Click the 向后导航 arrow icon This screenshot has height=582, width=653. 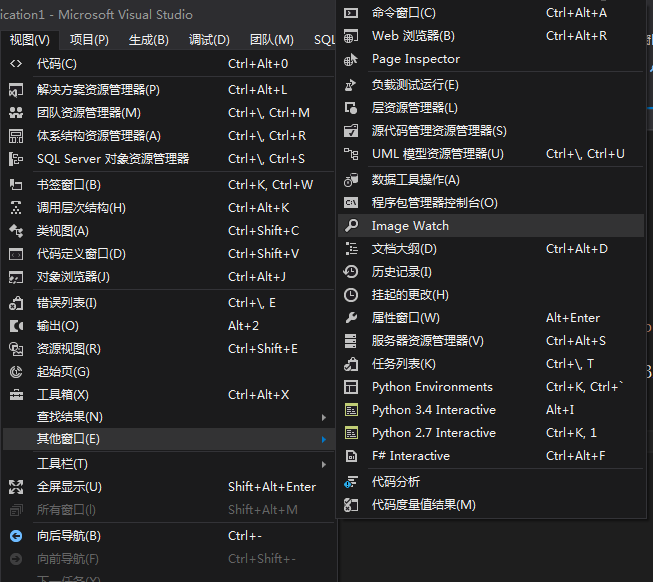pos(16,536)
